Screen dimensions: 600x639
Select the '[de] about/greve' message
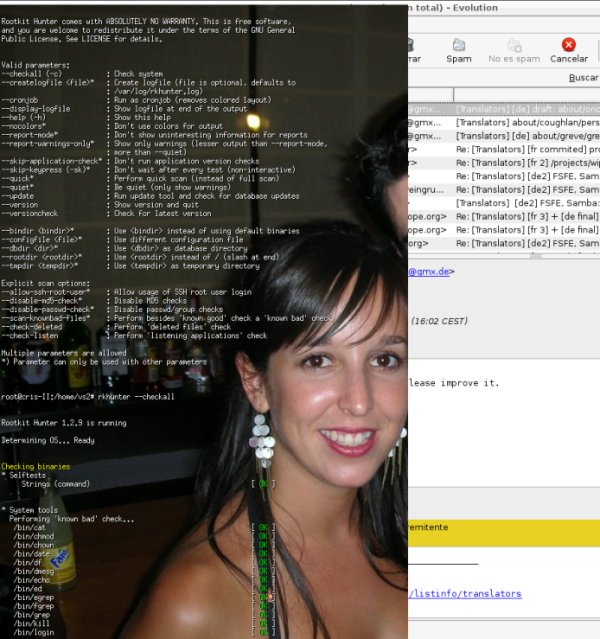526,135
